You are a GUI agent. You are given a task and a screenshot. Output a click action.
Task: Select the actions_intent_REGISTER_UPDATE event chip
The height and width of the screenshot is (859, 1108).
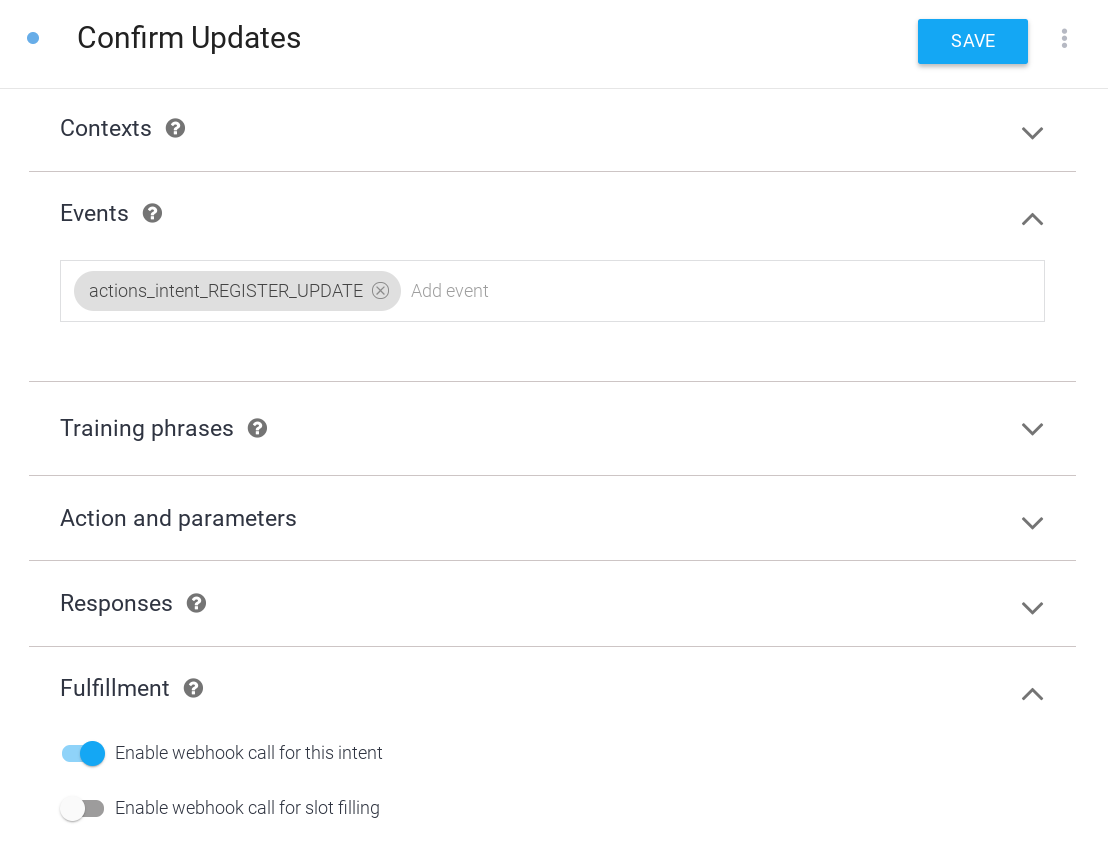pyautogui.click(x=225, y=291)
